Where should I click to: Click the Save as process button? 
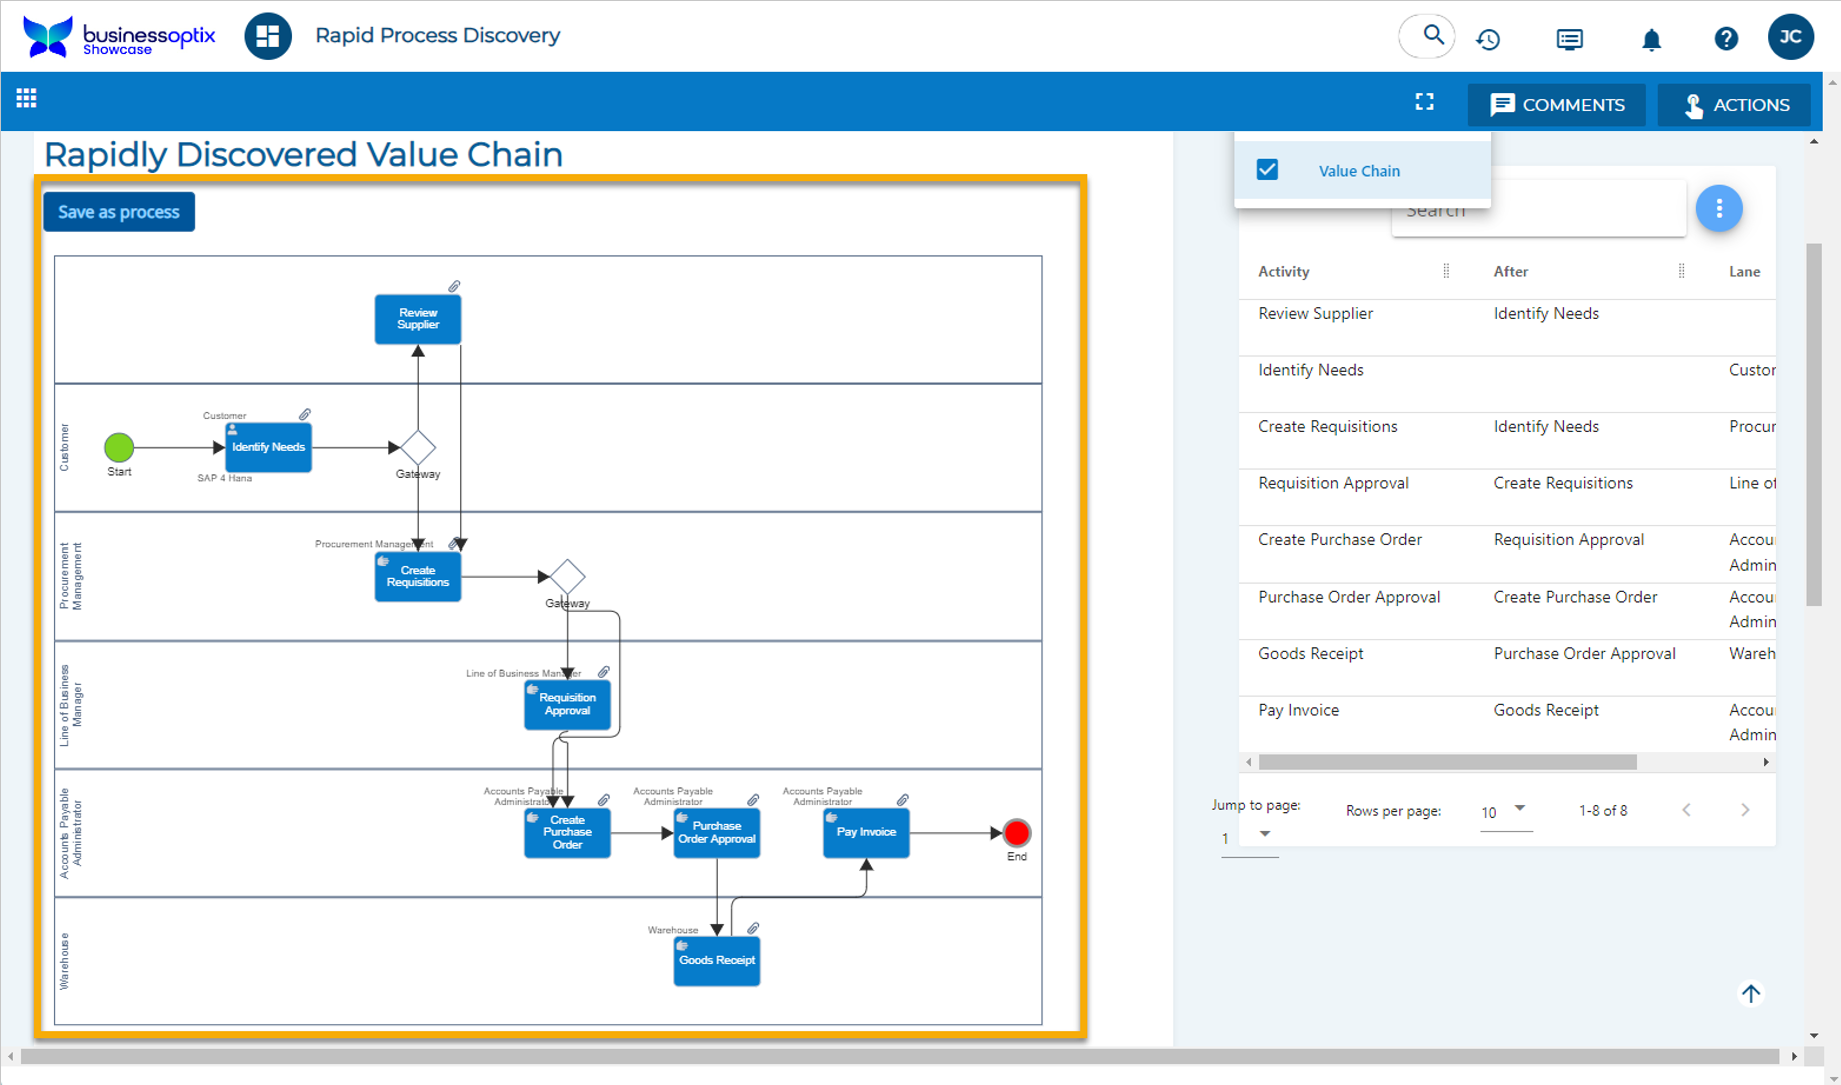point(119,212)
